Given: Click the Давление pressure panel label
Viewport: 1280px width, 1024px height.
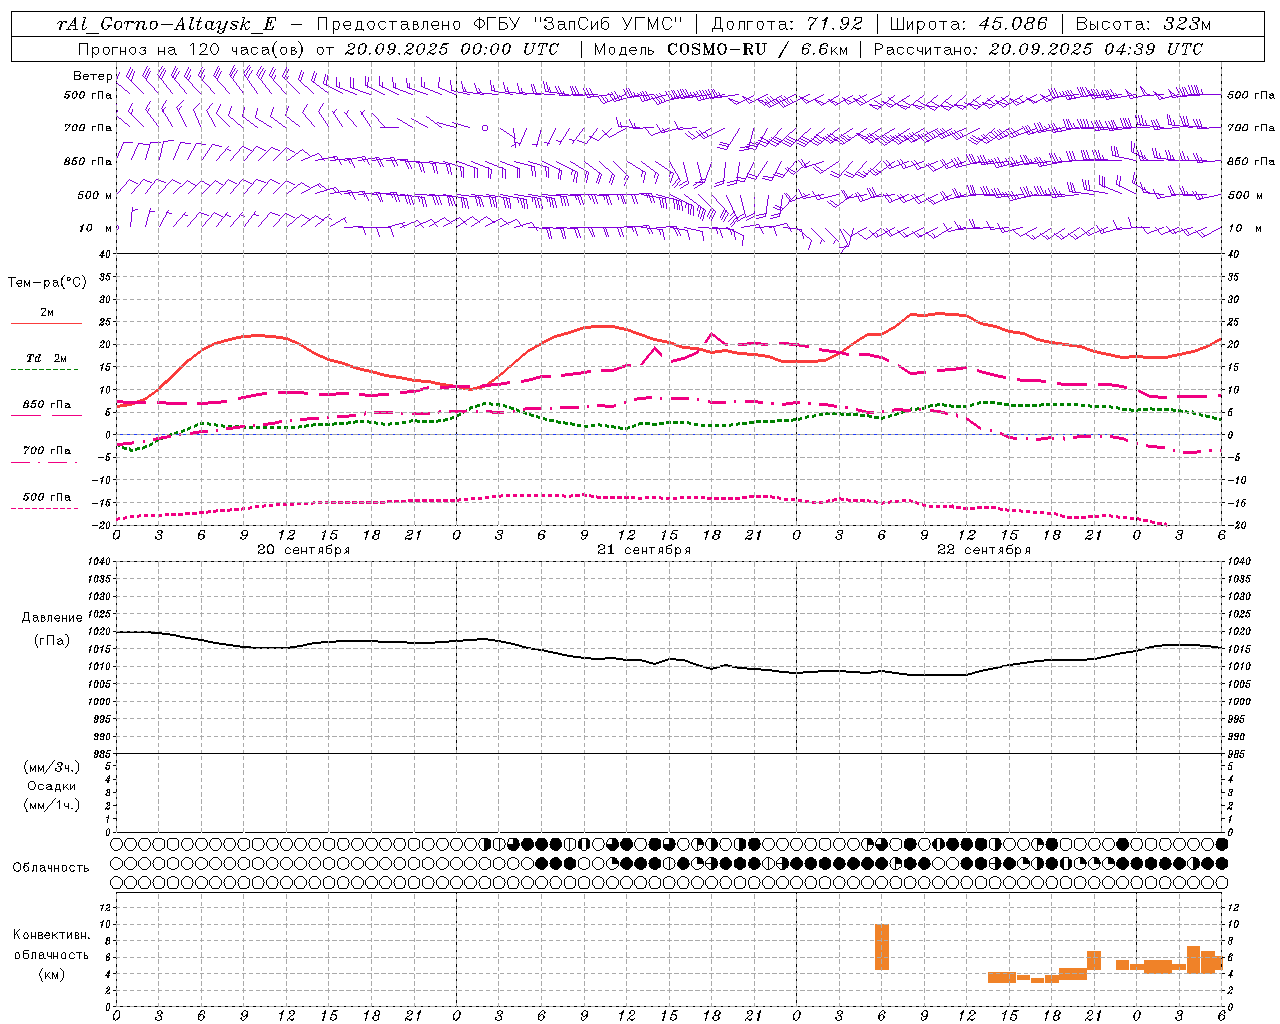Looking at the screenshot, I should click(52, 618).
